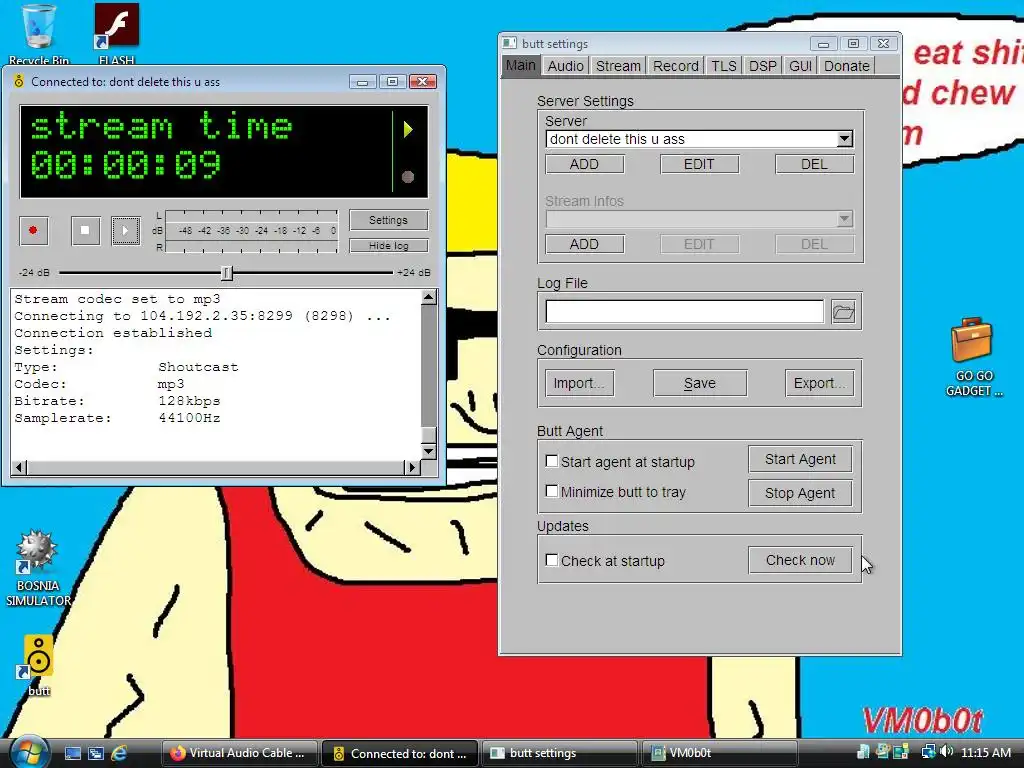
Task: Open the Record tab
Action: 676,66
